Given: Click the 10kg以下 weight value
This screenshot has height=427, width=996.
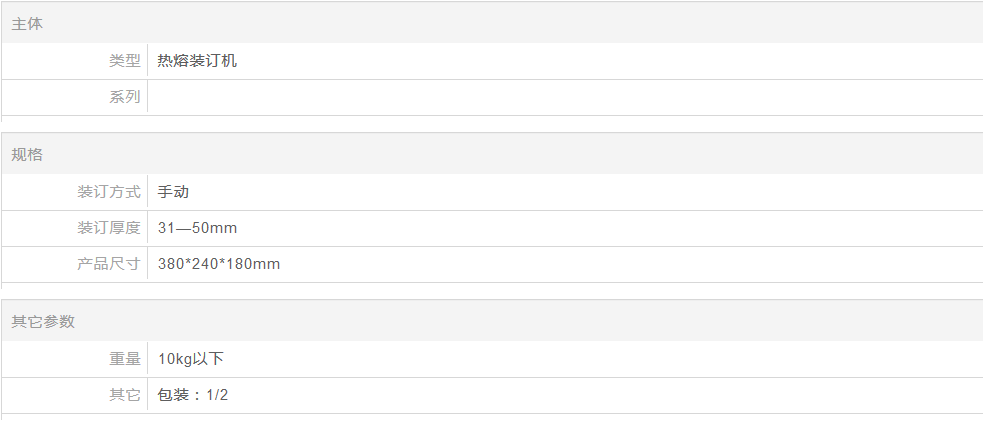Looking at the screenshot, I should (191, 359).
